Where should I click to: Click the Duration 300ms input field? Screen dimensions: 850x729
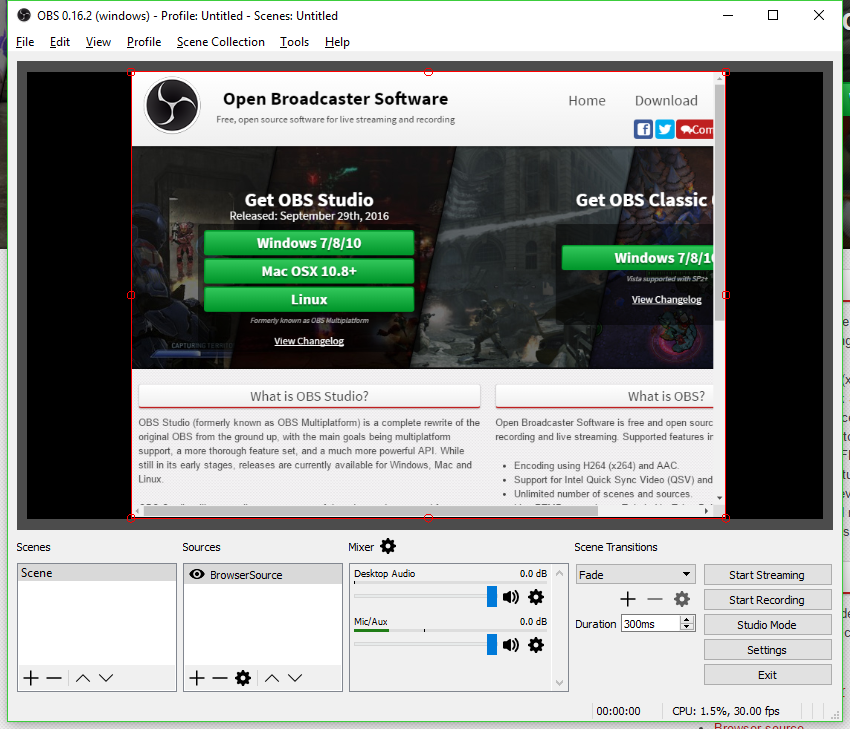pyautogui.click(x=651, y=624)
